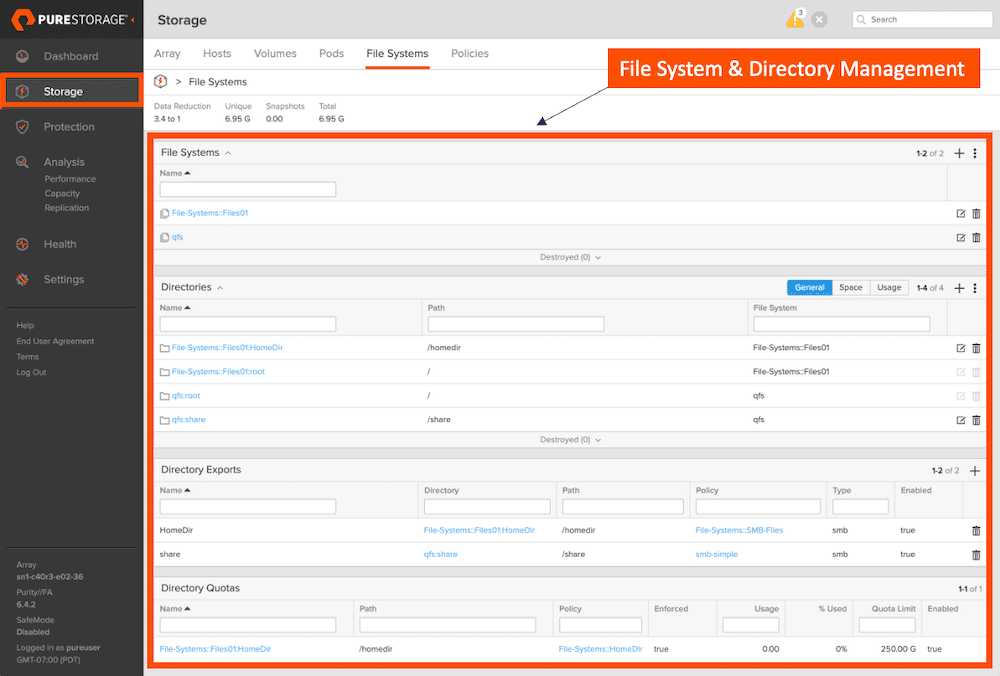Image resolution: width=1000 pixels, height=676 pixels.
Task: Click the Protection shield icon
Action: click(x=22, y=127)
